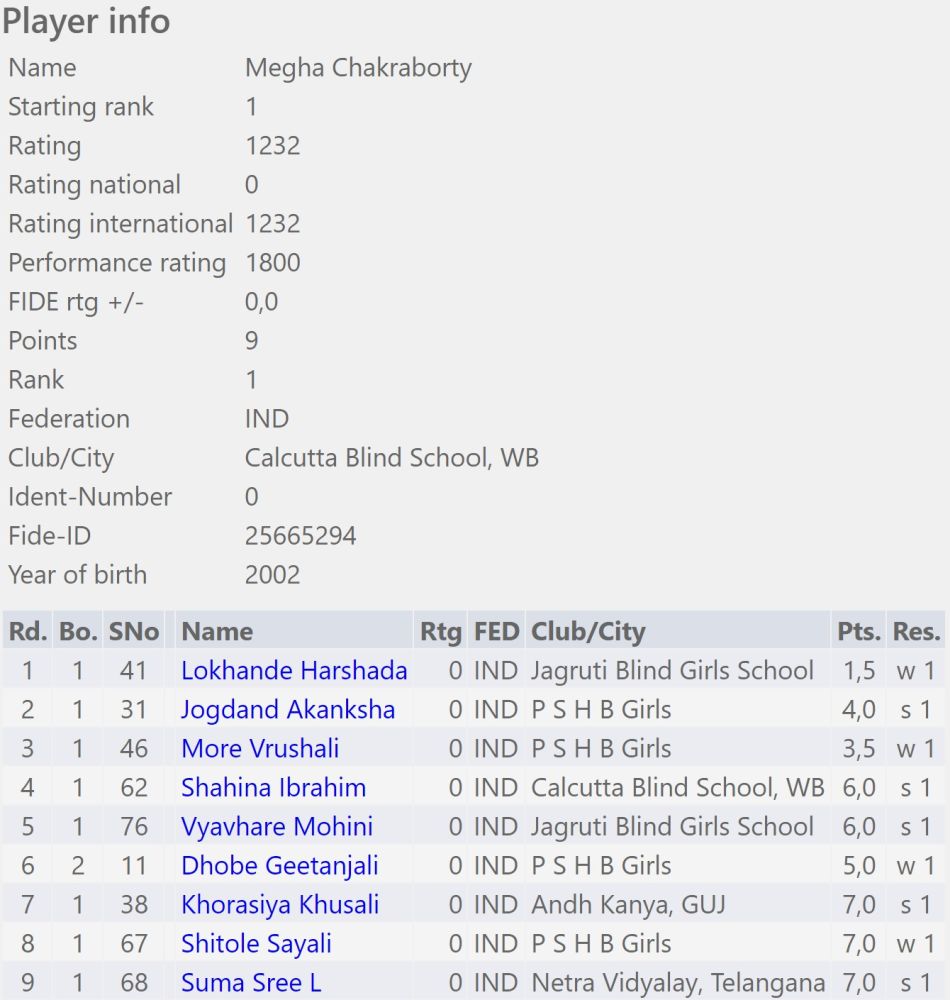This screenshot has width=950, height=1000.
Task: Click the Megha Chakraborty name text
Action: click(358, 68)
